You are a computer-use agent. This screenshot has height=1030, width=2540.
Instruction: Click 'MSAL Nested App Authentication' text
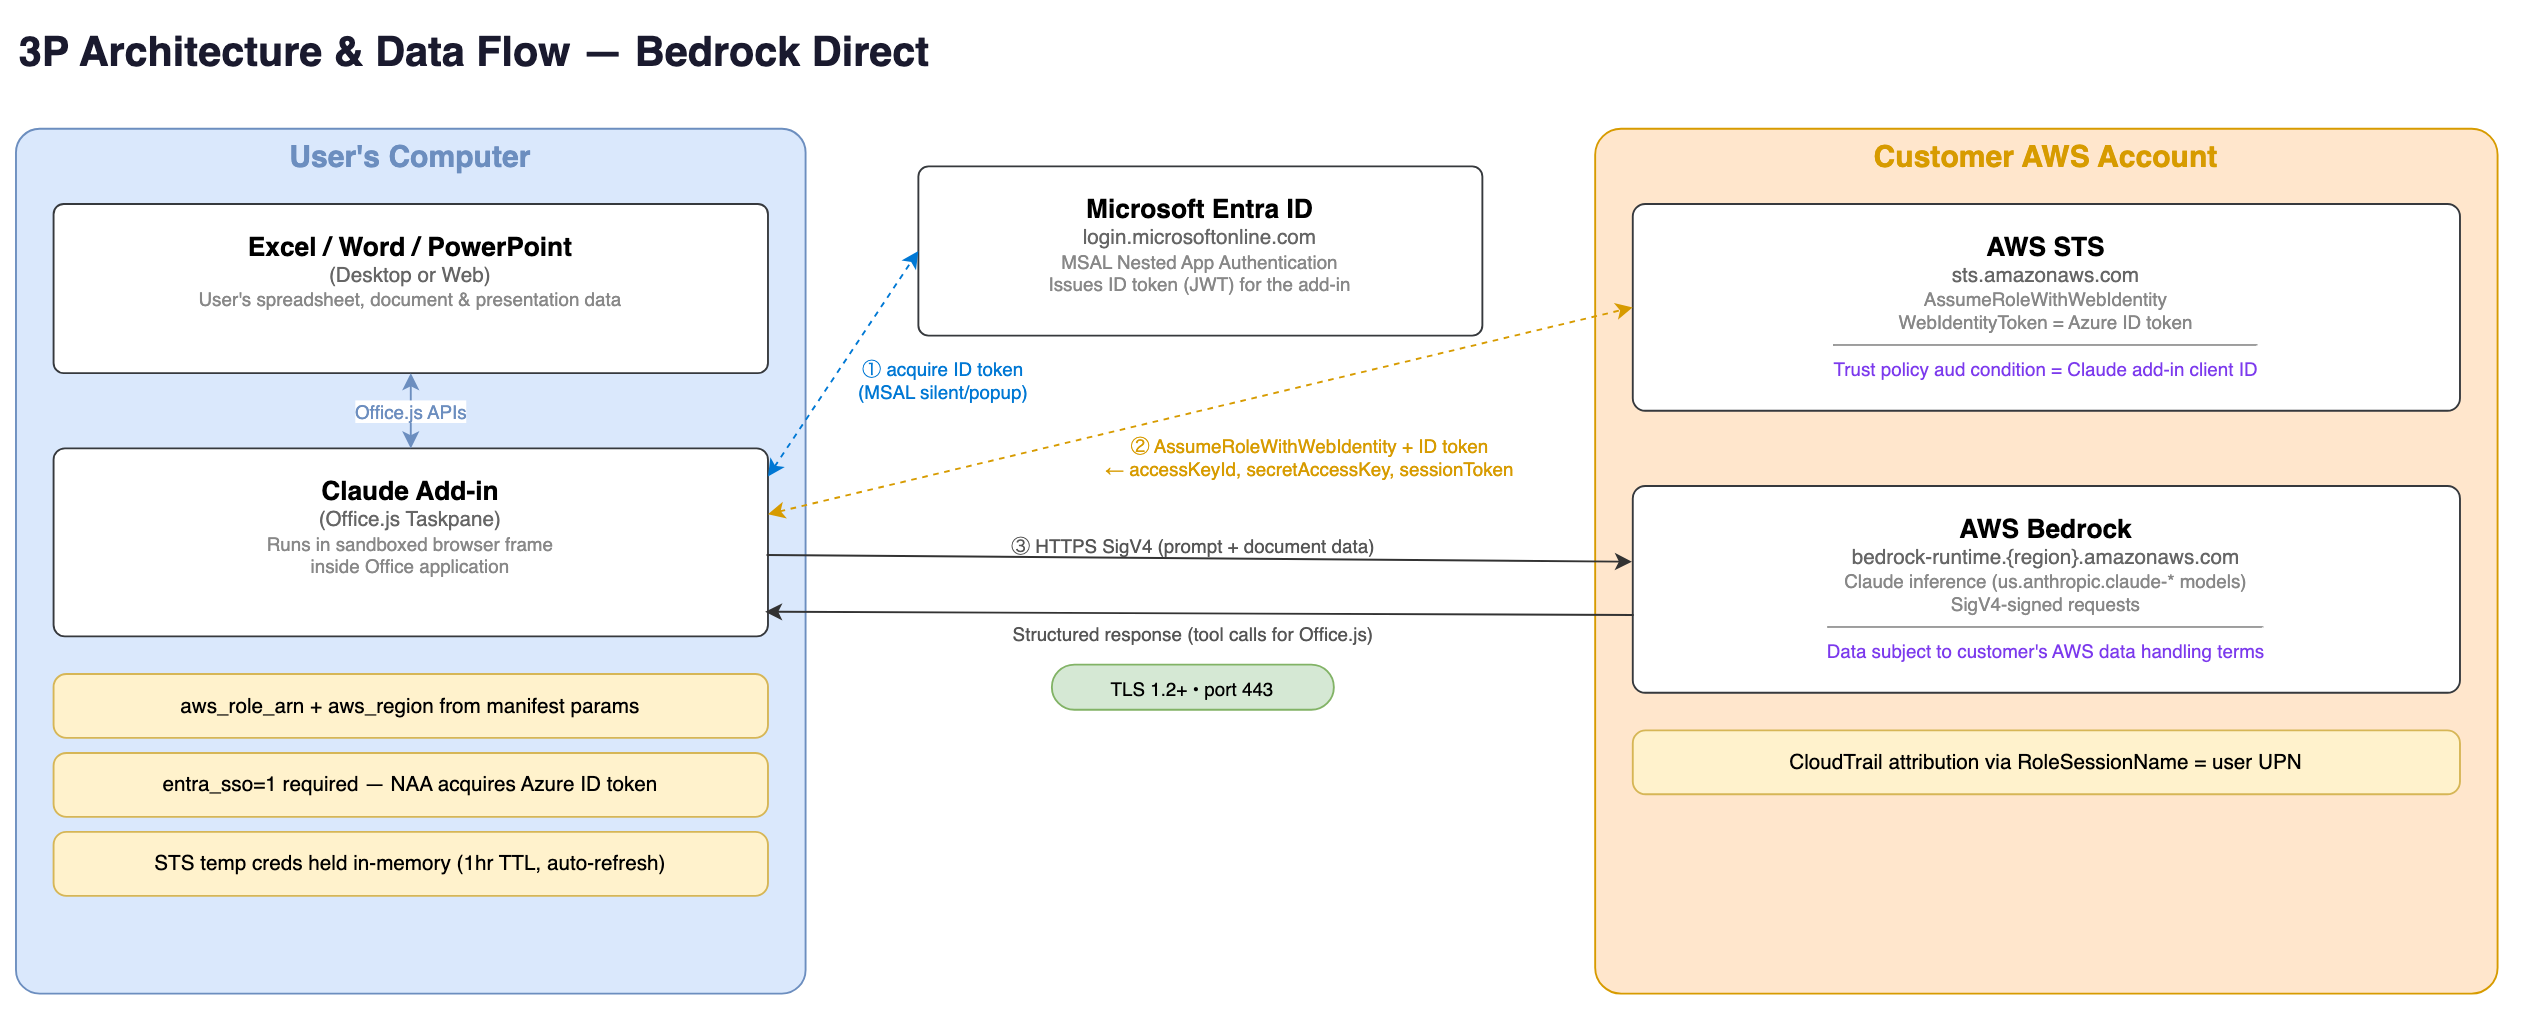click(1199, 263)
